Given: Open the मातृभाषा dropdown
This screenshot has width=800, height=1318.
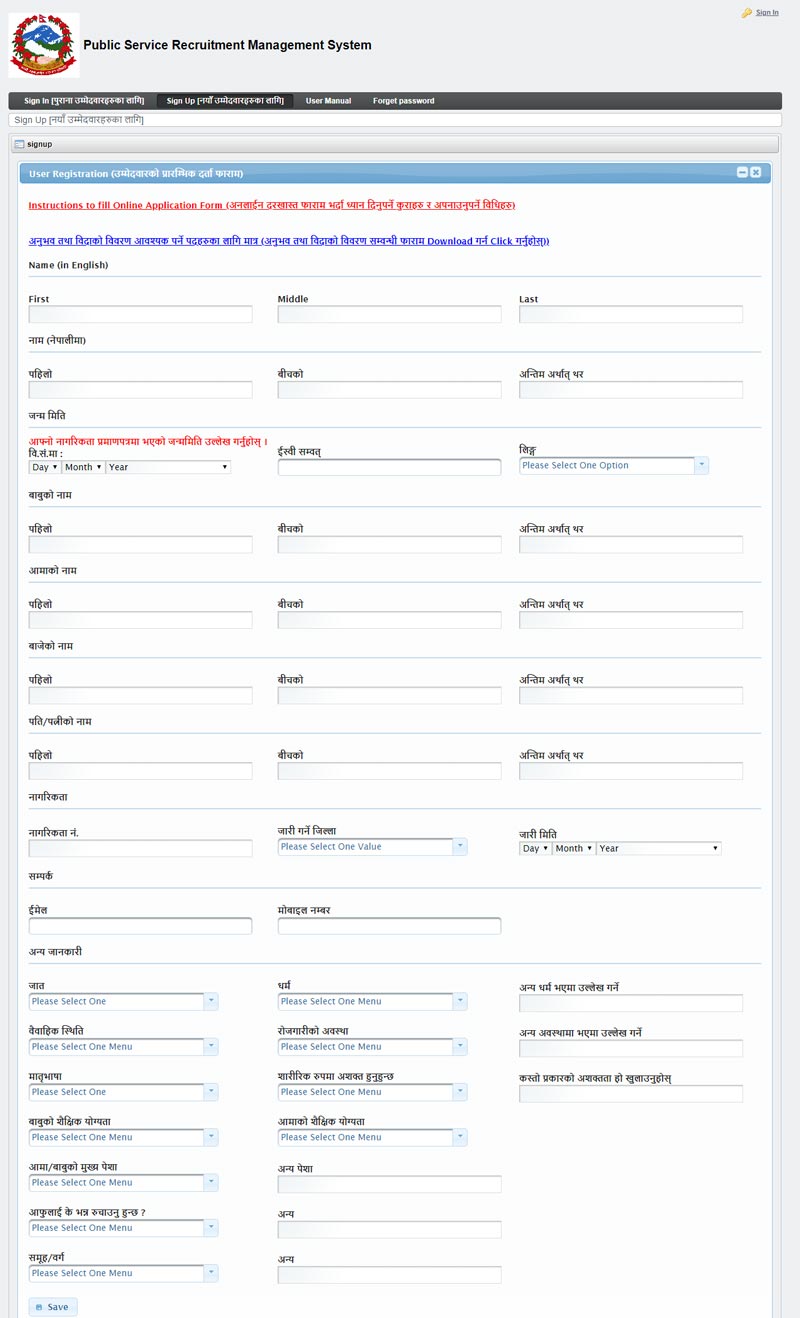Looking at the screenshot, I should point(124,1092).
